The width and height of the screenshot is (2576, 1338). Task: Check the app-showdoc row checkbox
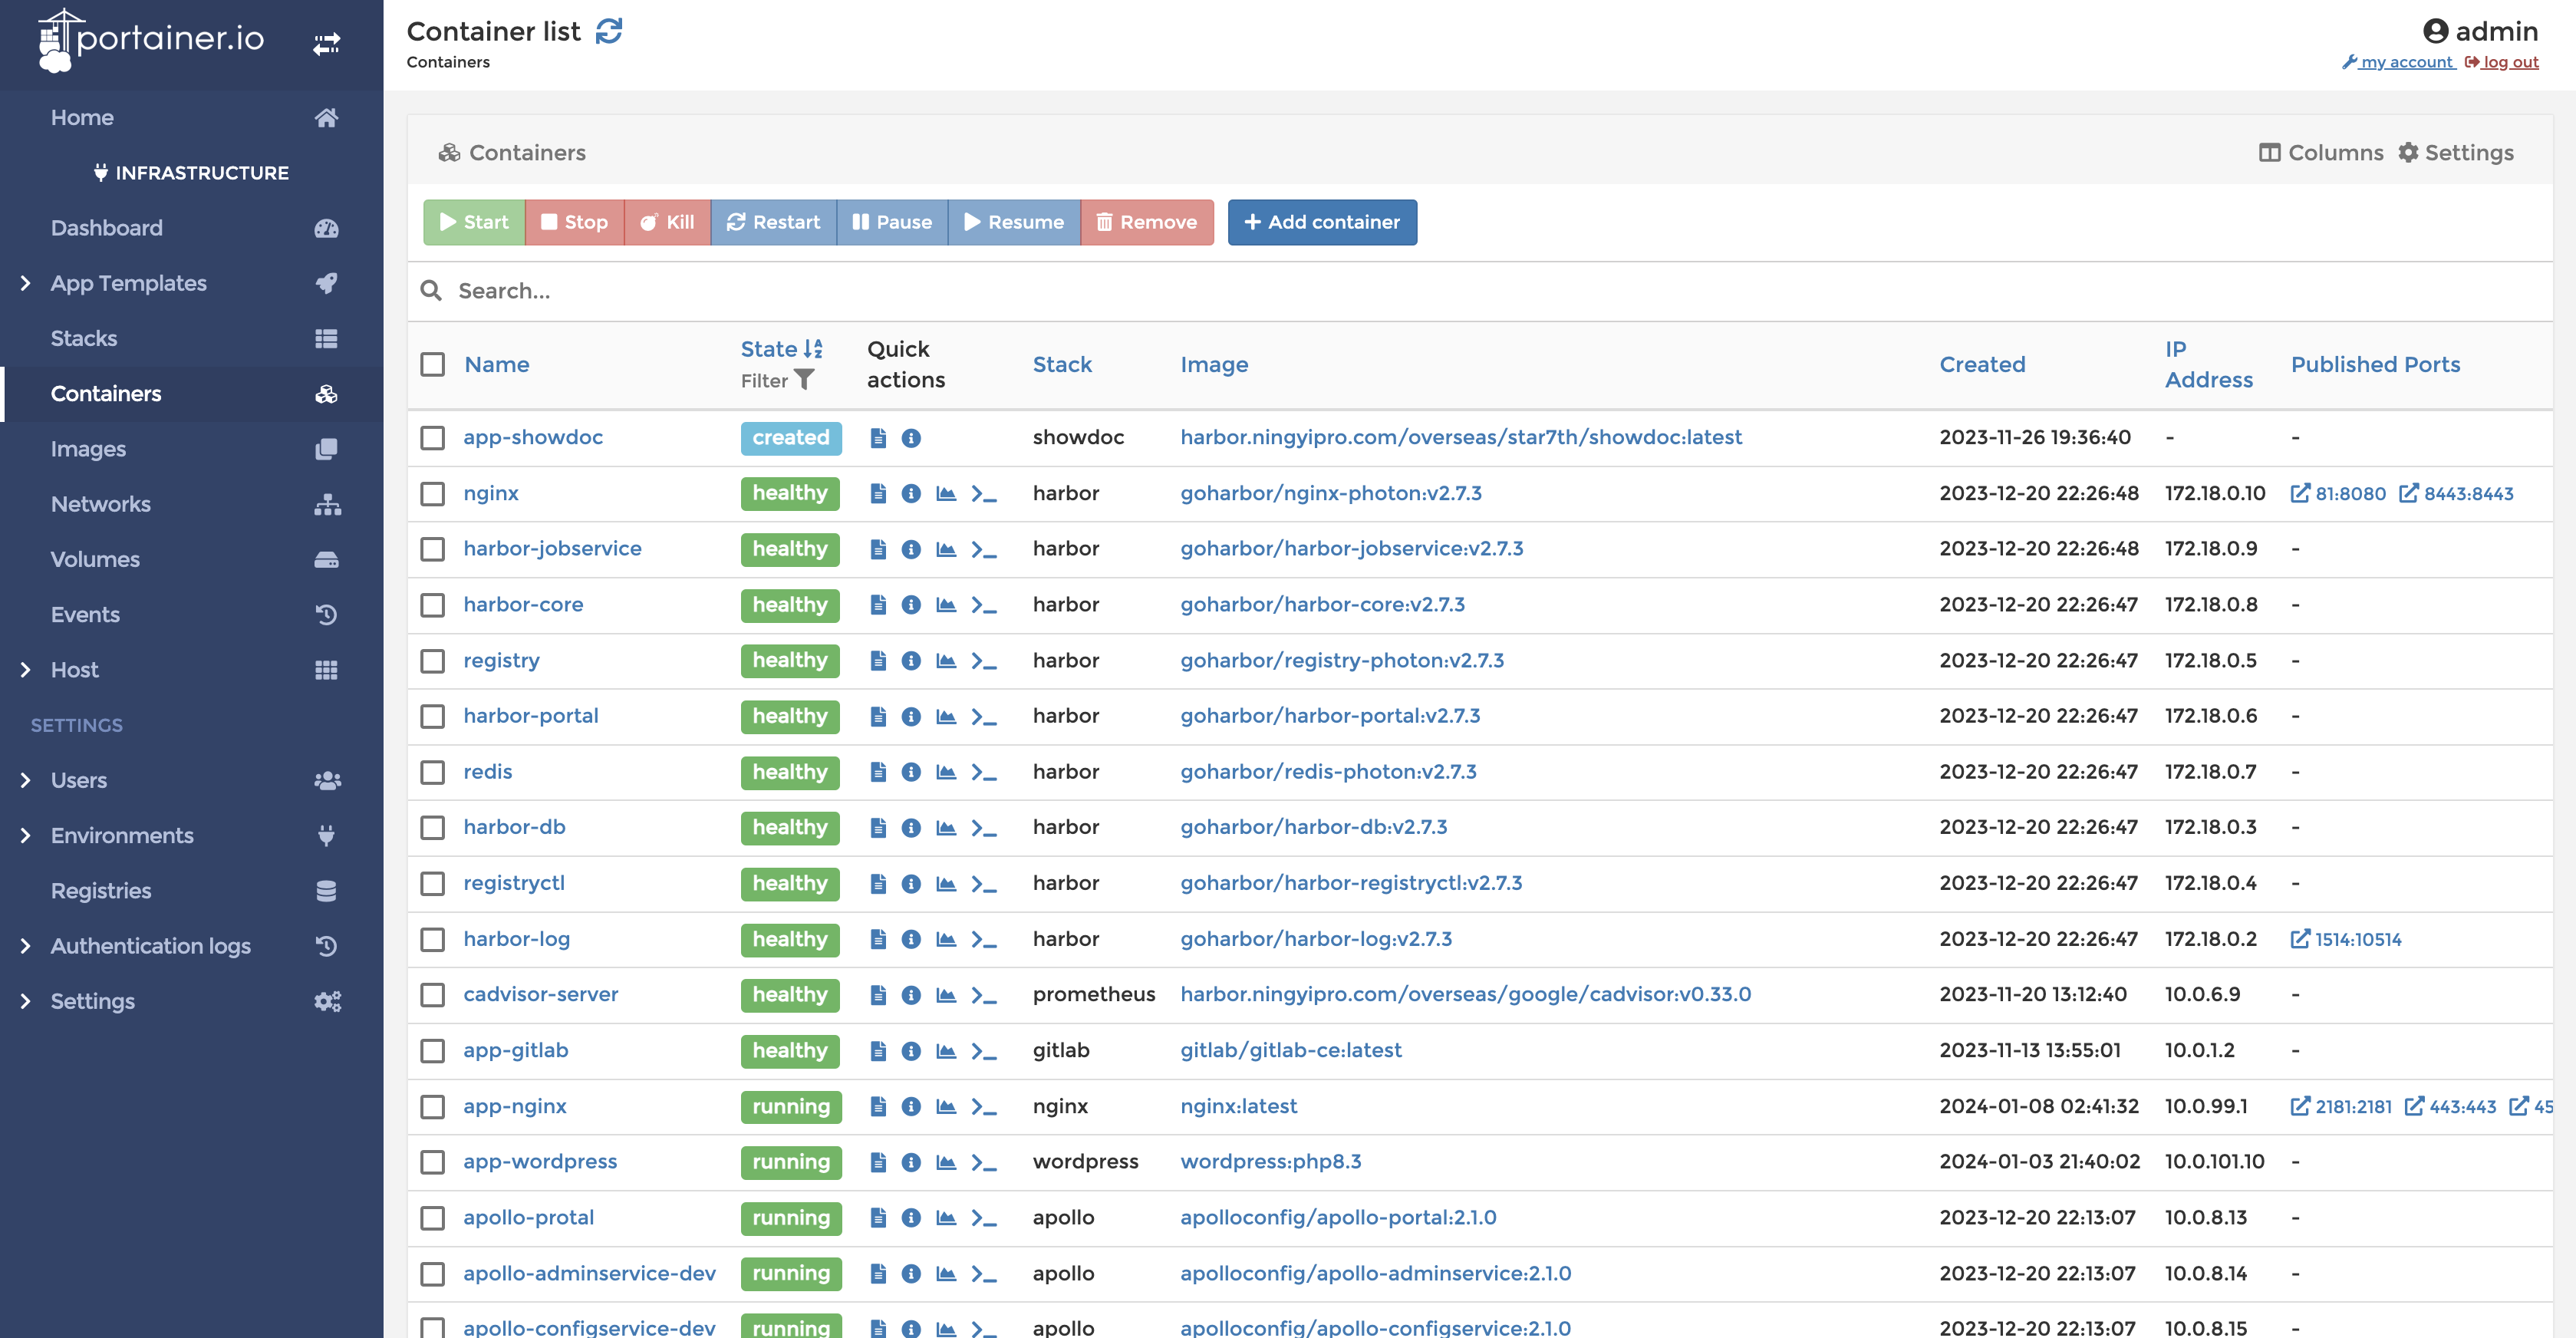coord(432,438)
